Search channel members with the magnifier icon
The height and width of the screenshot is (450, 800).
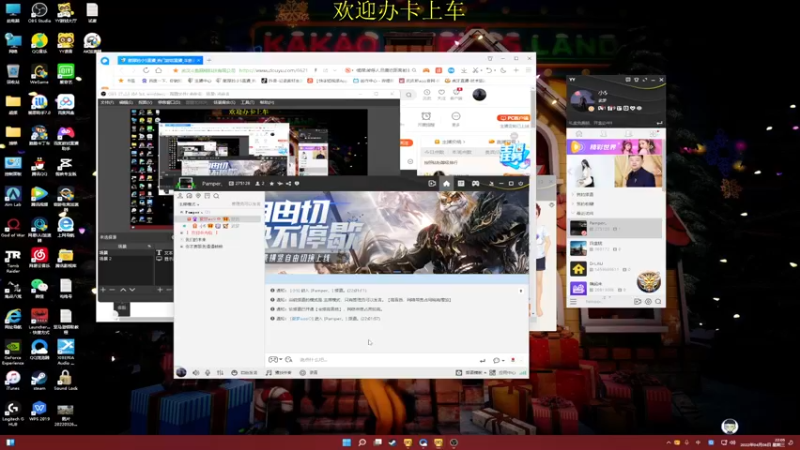[216, 196]
